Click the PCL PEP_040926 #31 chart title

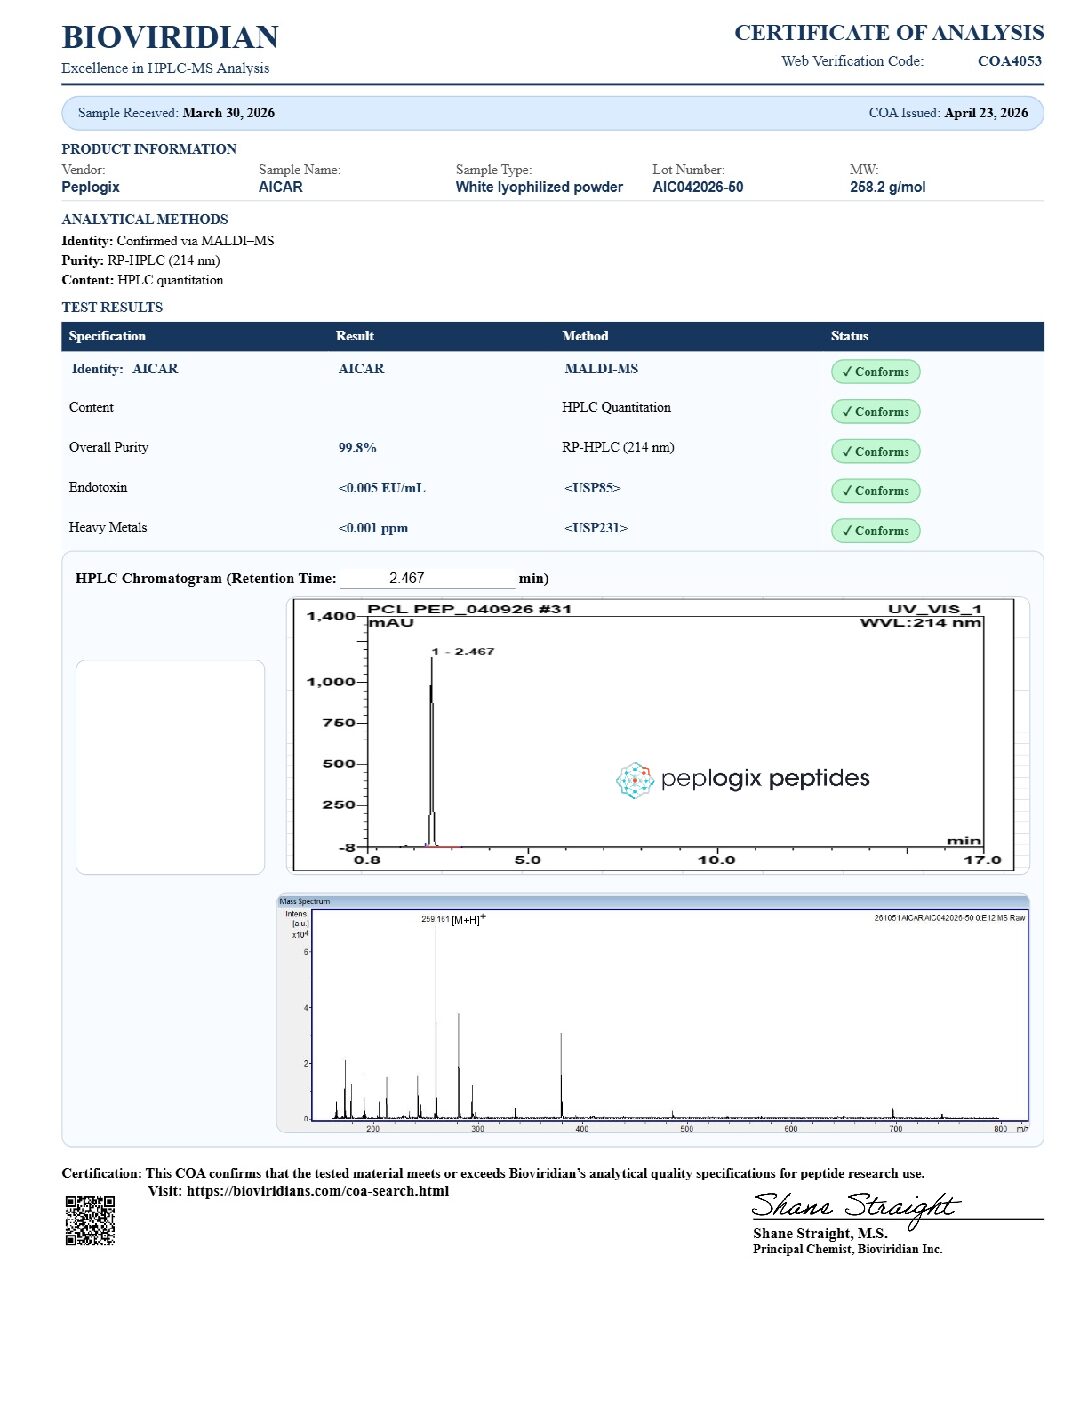[469, 608]
